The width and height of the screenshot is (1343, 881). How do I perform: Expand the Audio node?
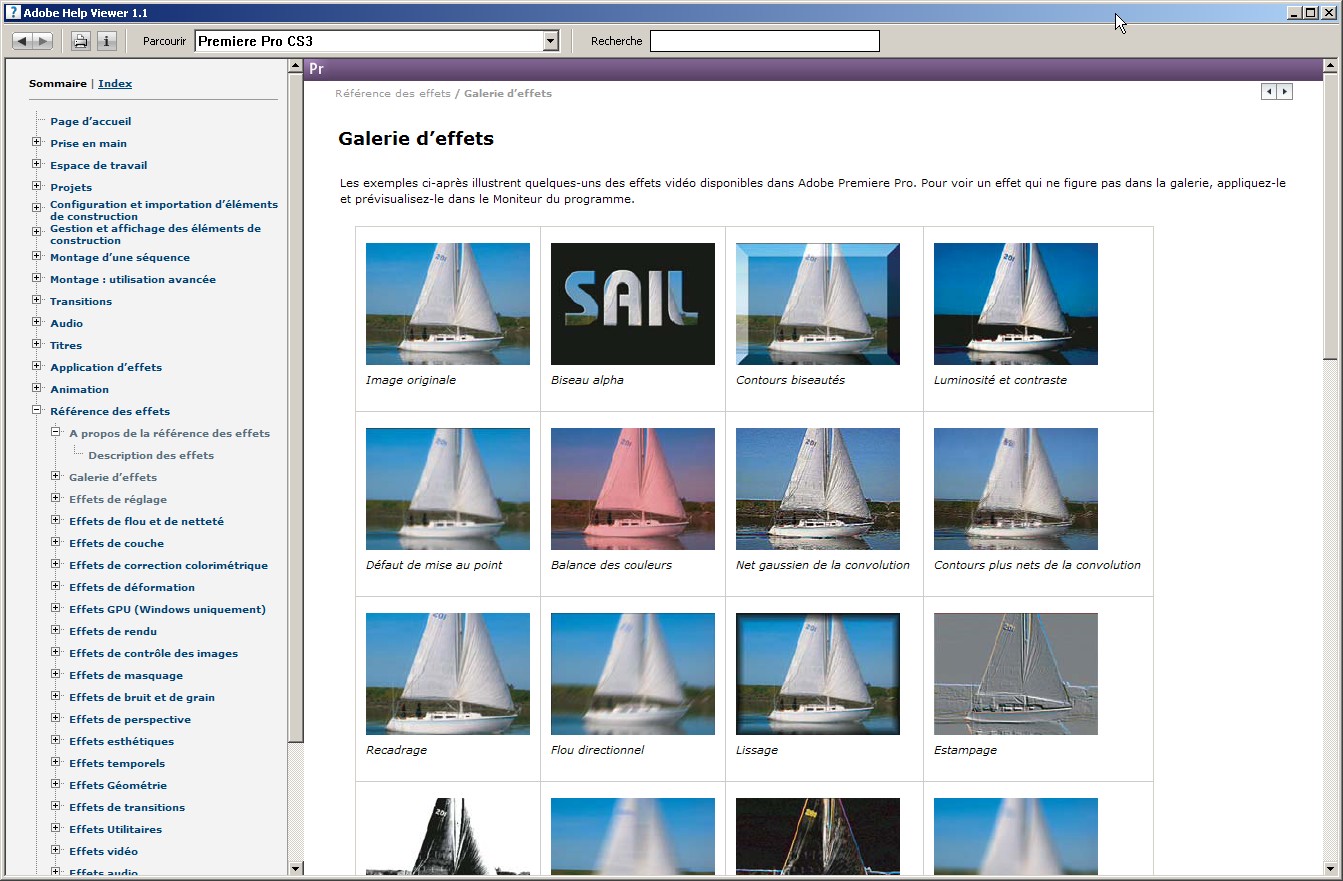[37, 323]
